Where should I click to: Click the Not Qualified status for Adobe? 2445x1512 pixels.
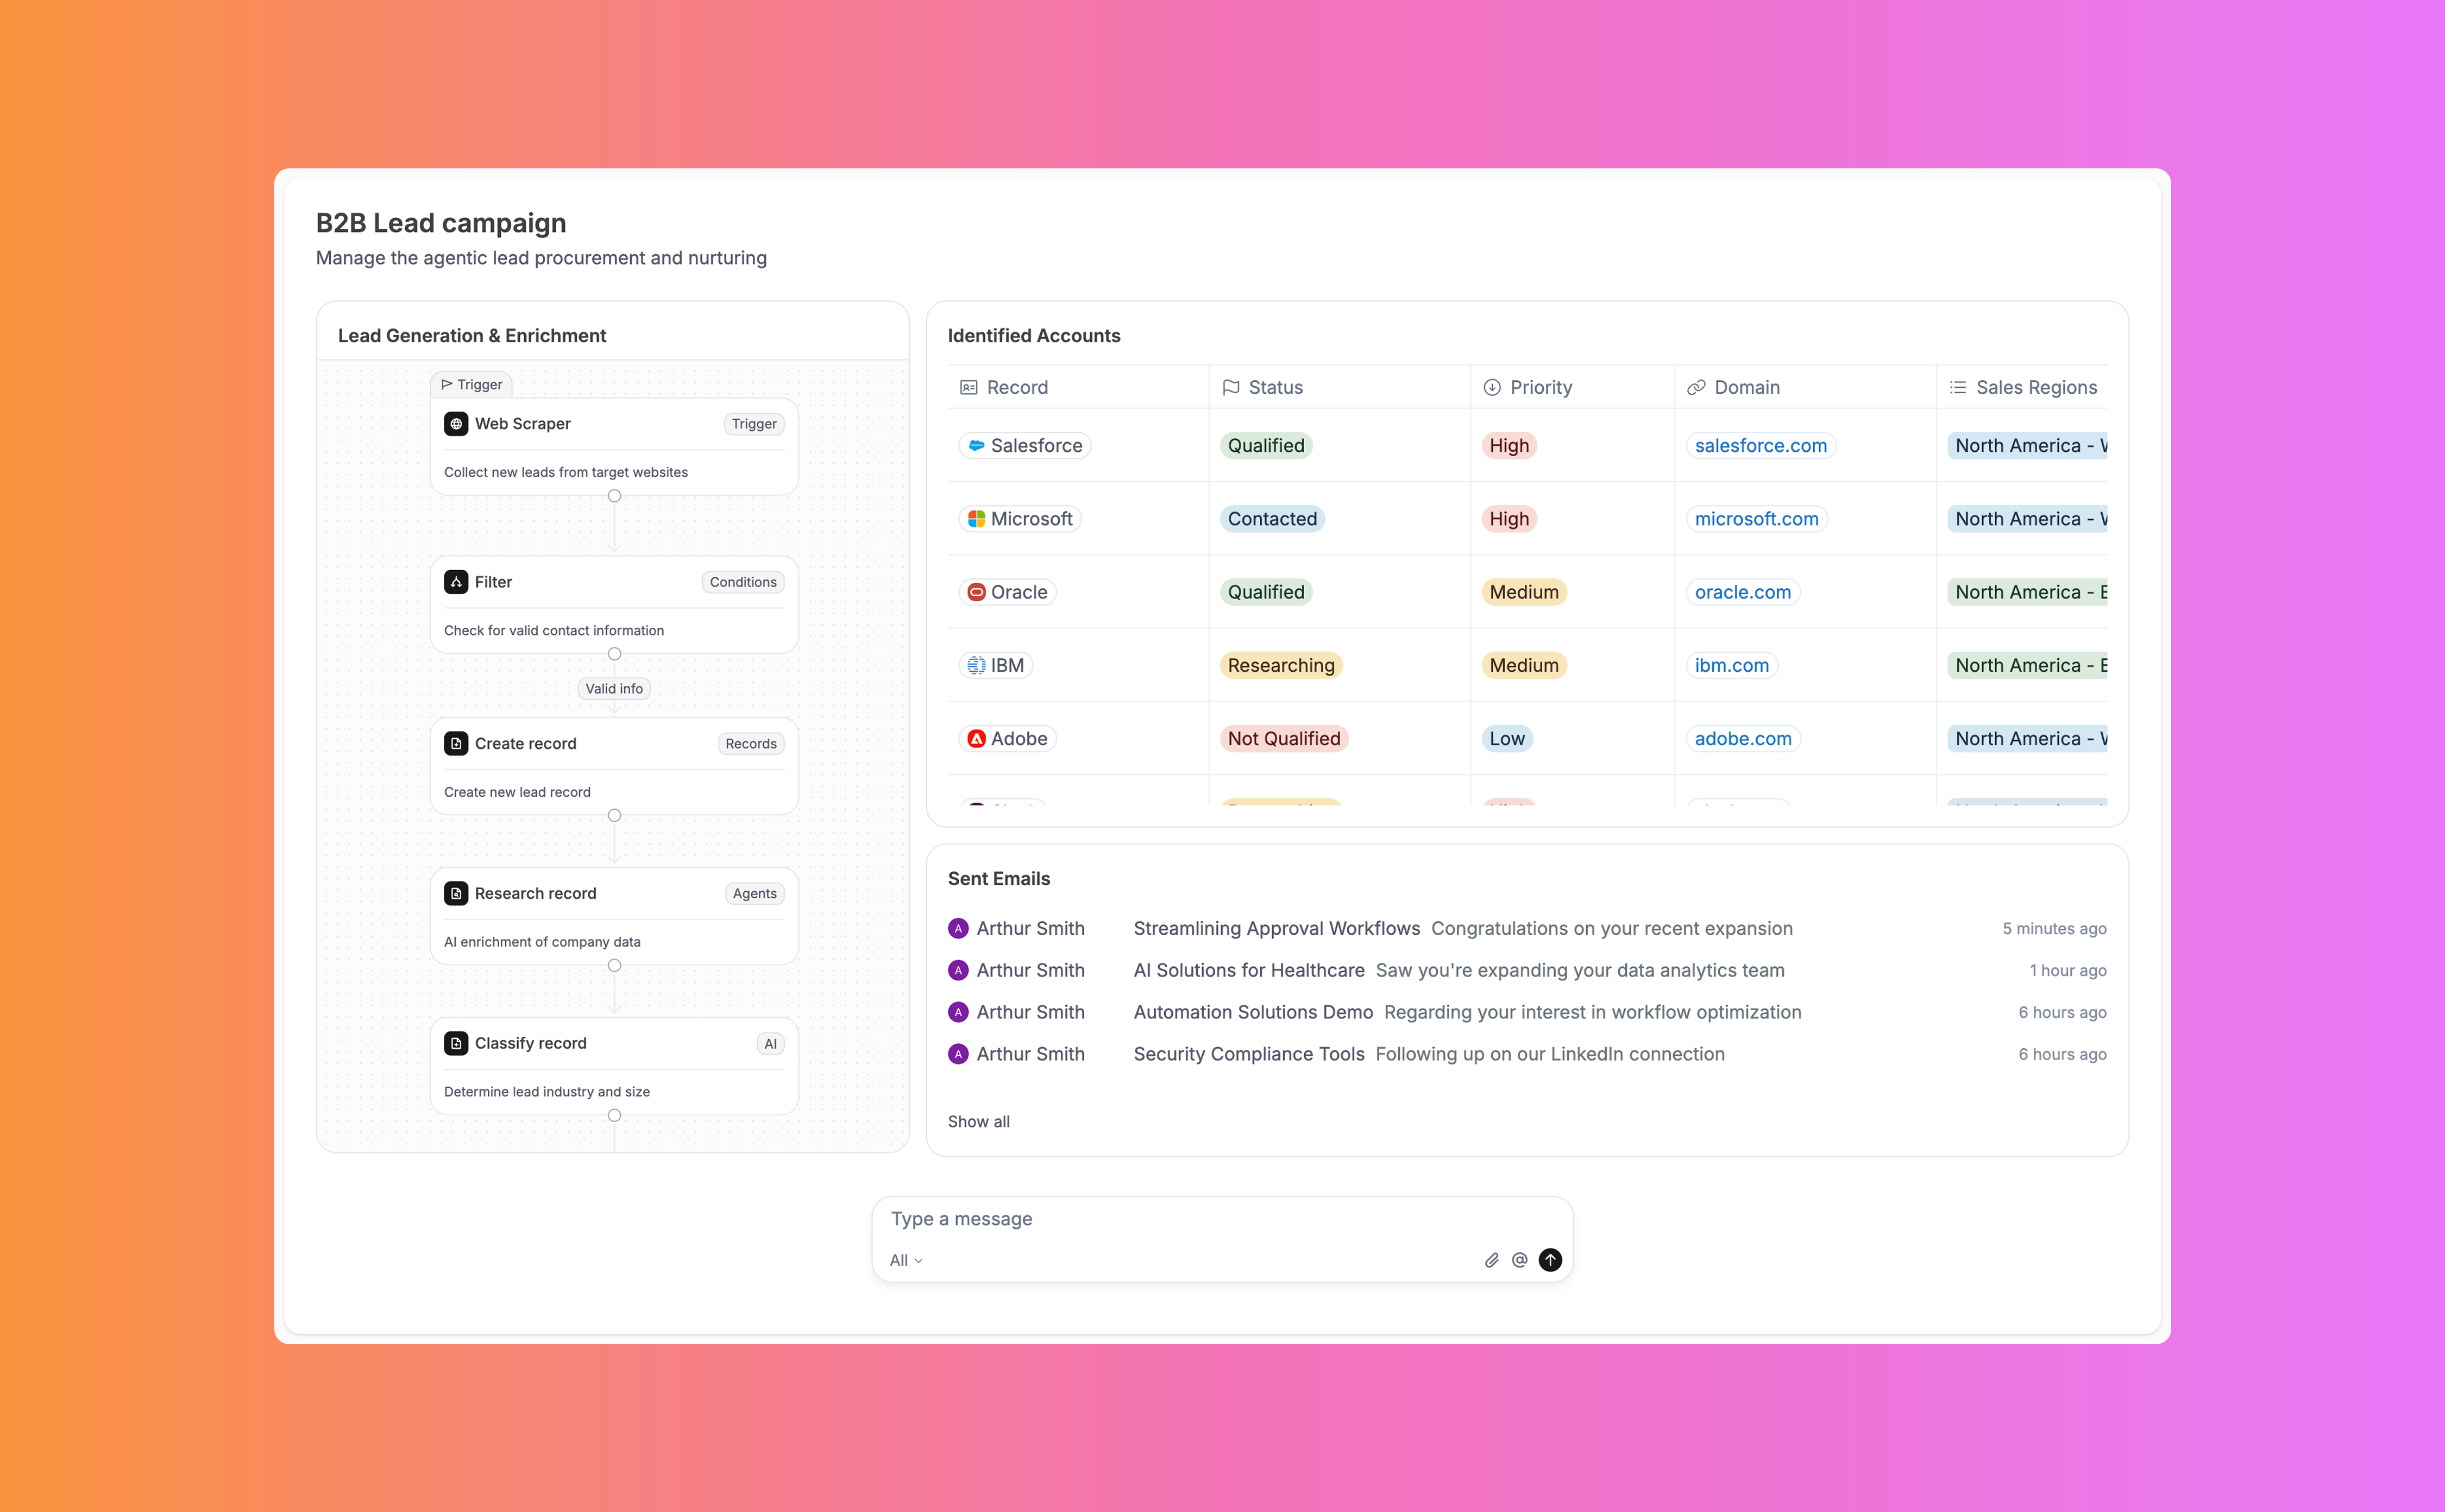pyautogui.click(x=1284, y=738)
